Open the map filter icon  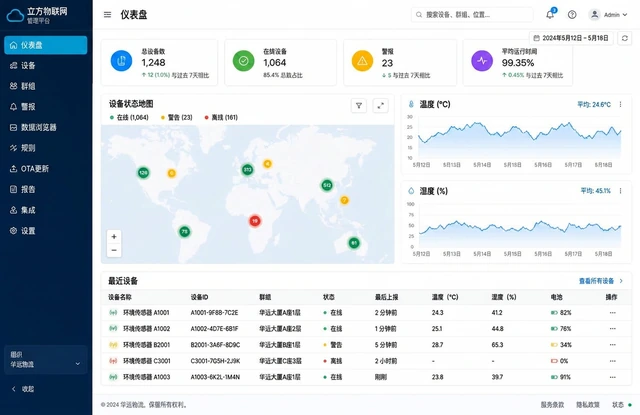[x=359, y=106]
